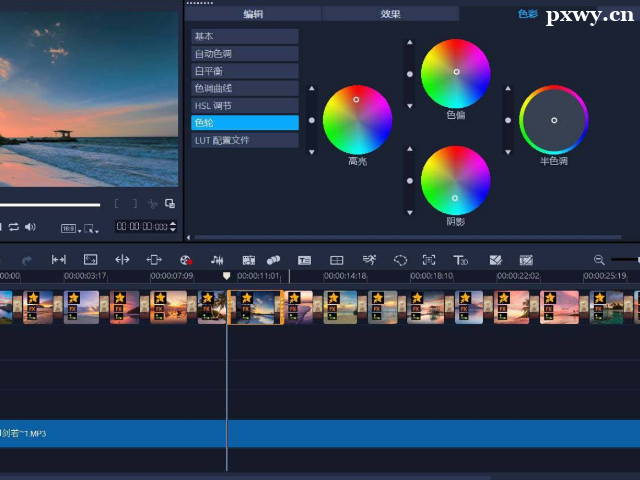Mute audio with the preview speaker icon
The image size is (640, 480).
click(30, 227)
